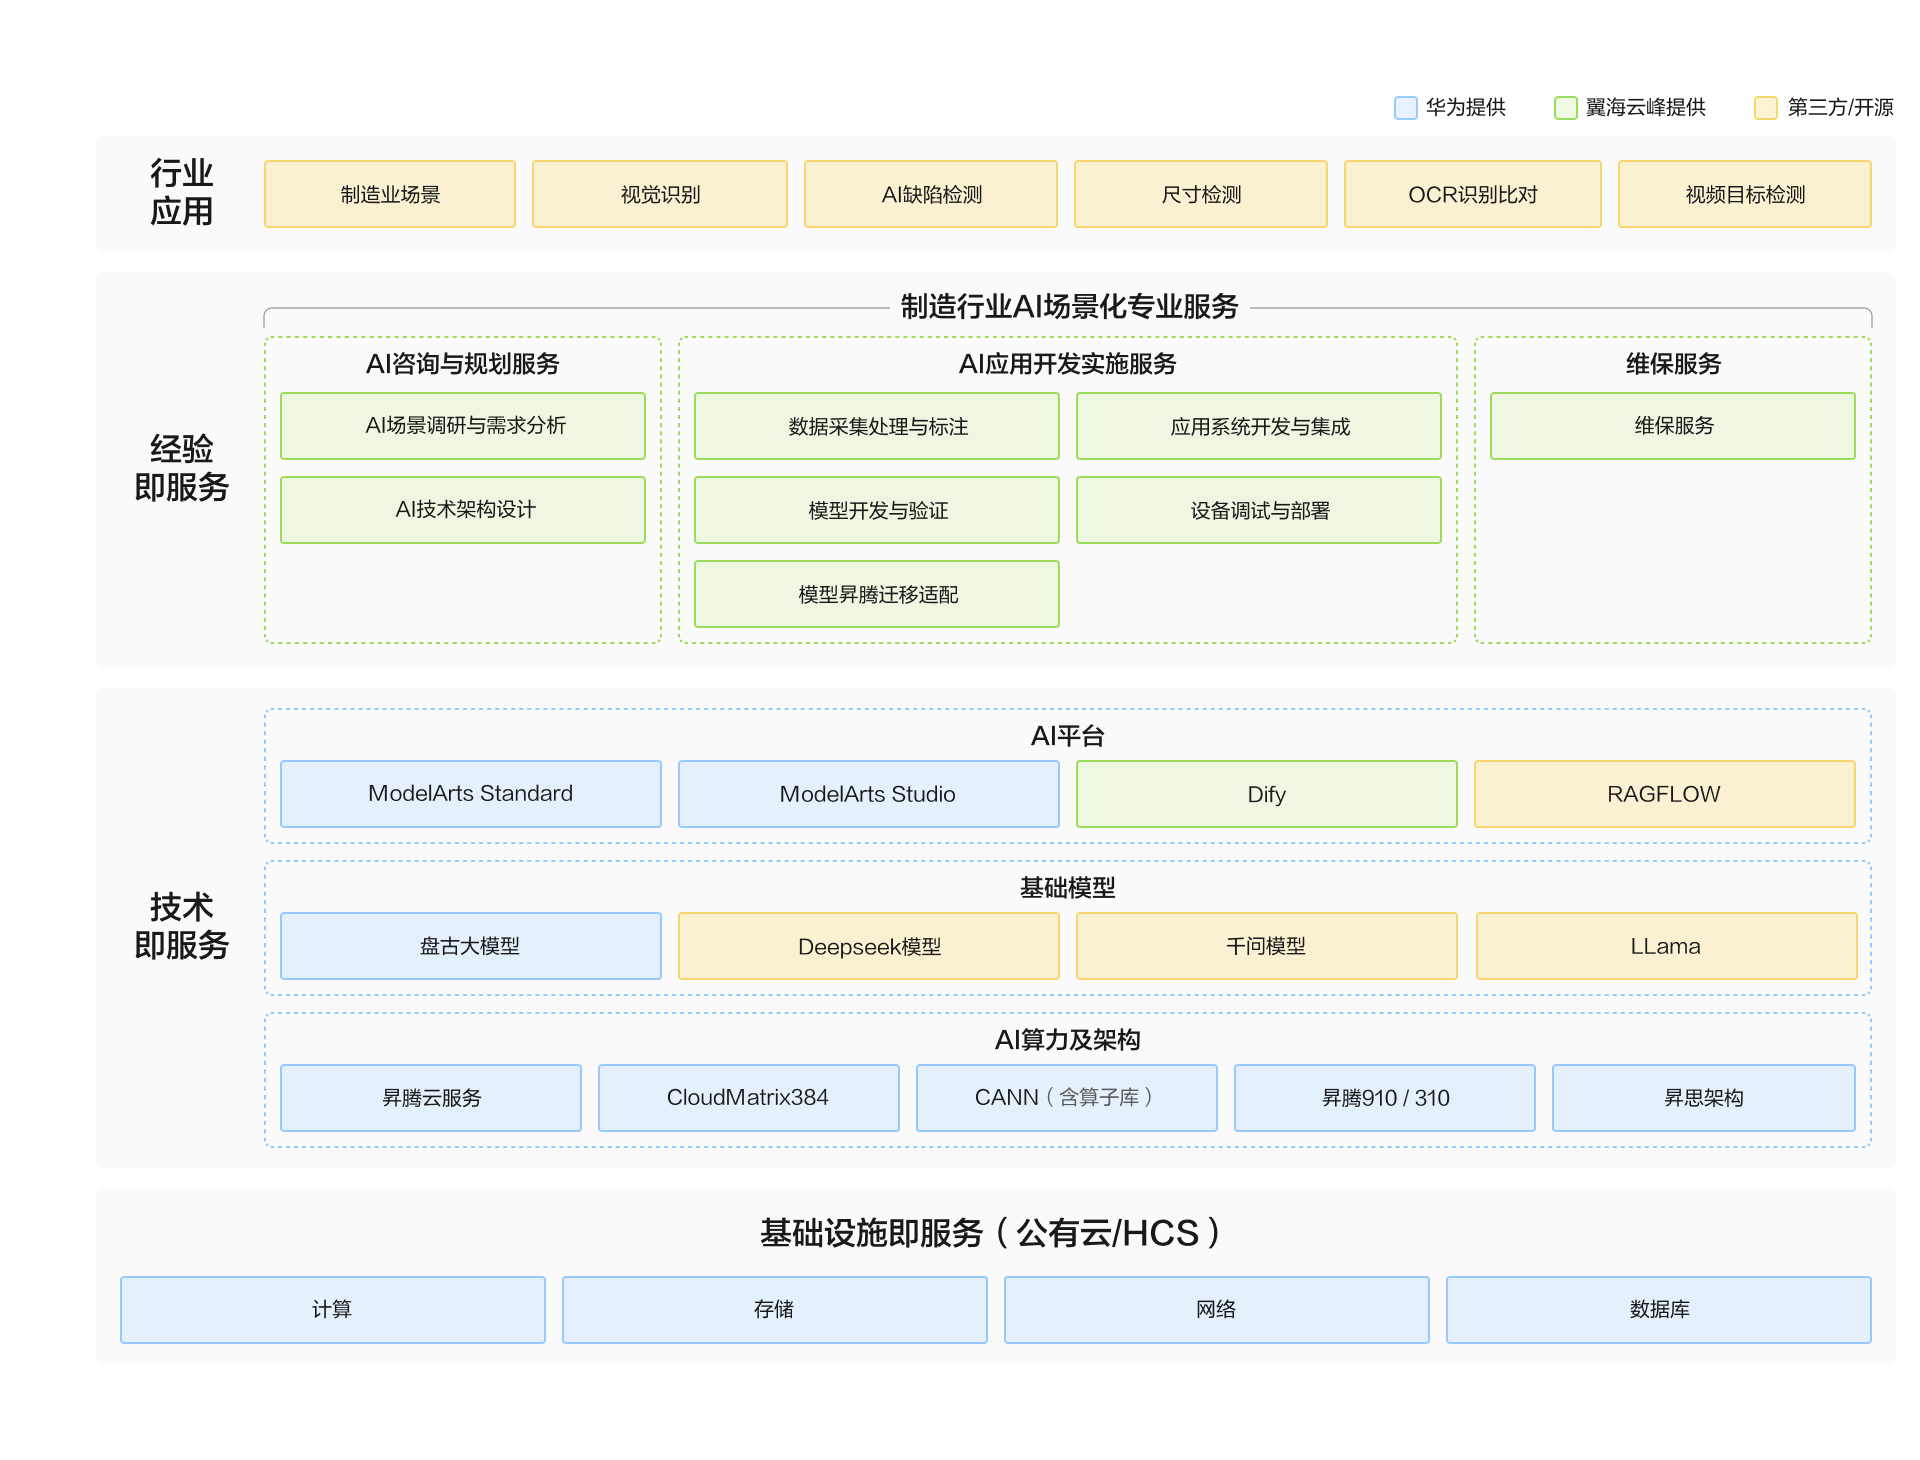Click the AI咨询与规划服务 group title
This screenshot has width=1920, height=1460.
[x=463, y=364]
